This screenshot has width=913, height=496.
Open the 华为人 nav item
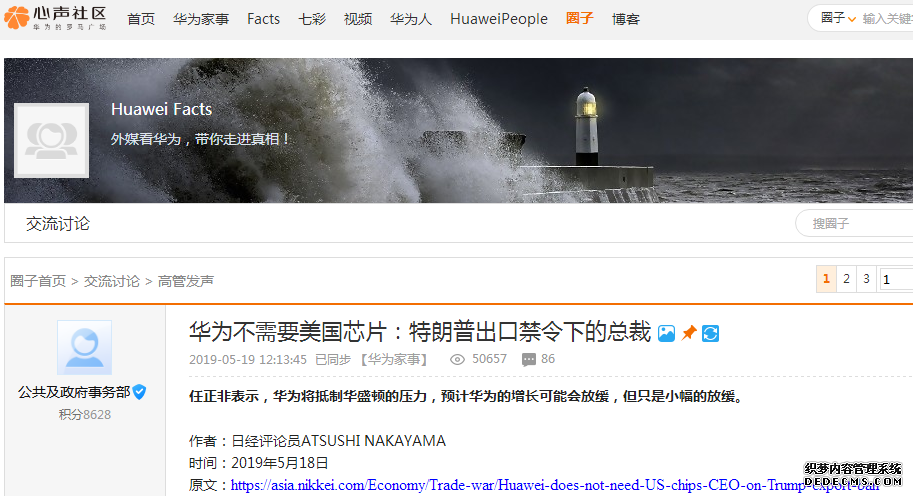click(x=411, y=19)
